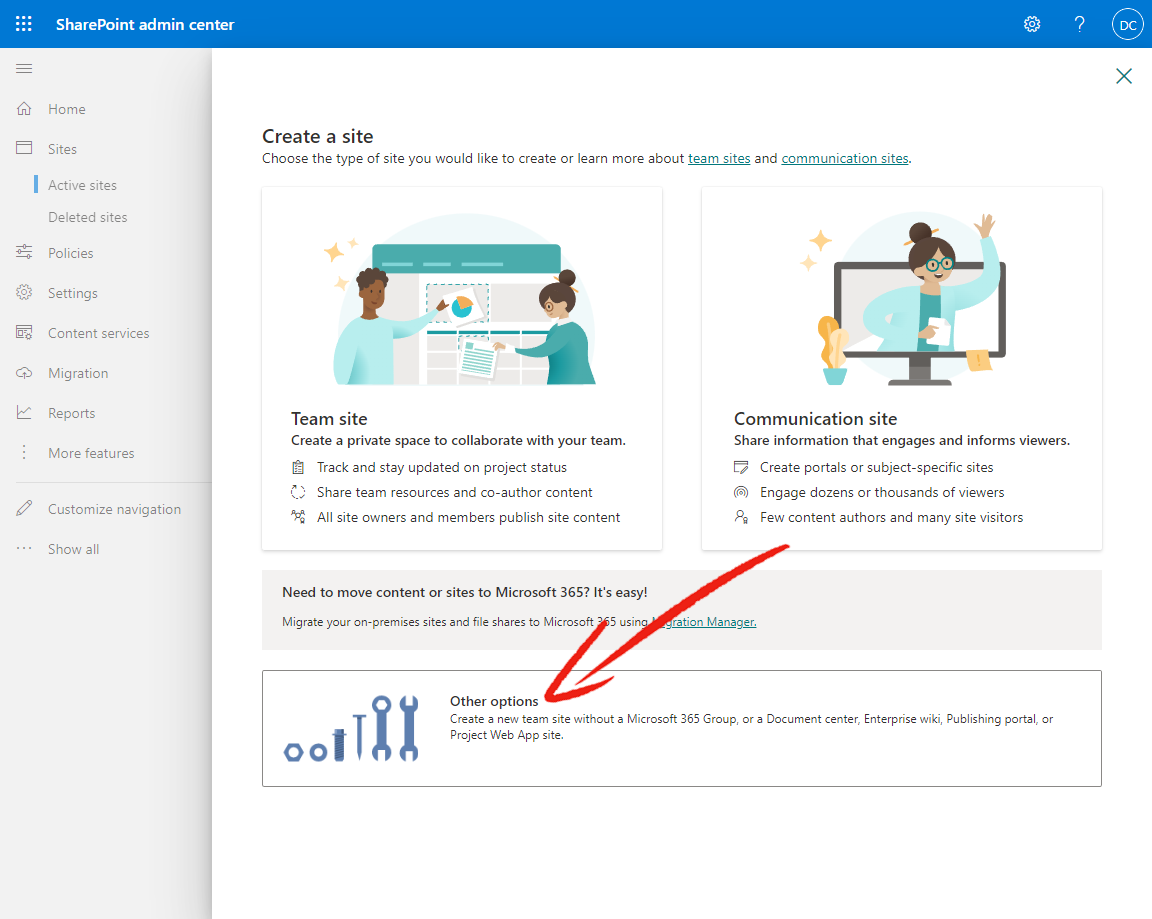Image resolution: width=1152 pixels, height=919 pixels.
Task: Choose the Other options tile
Action: point(682,728)
